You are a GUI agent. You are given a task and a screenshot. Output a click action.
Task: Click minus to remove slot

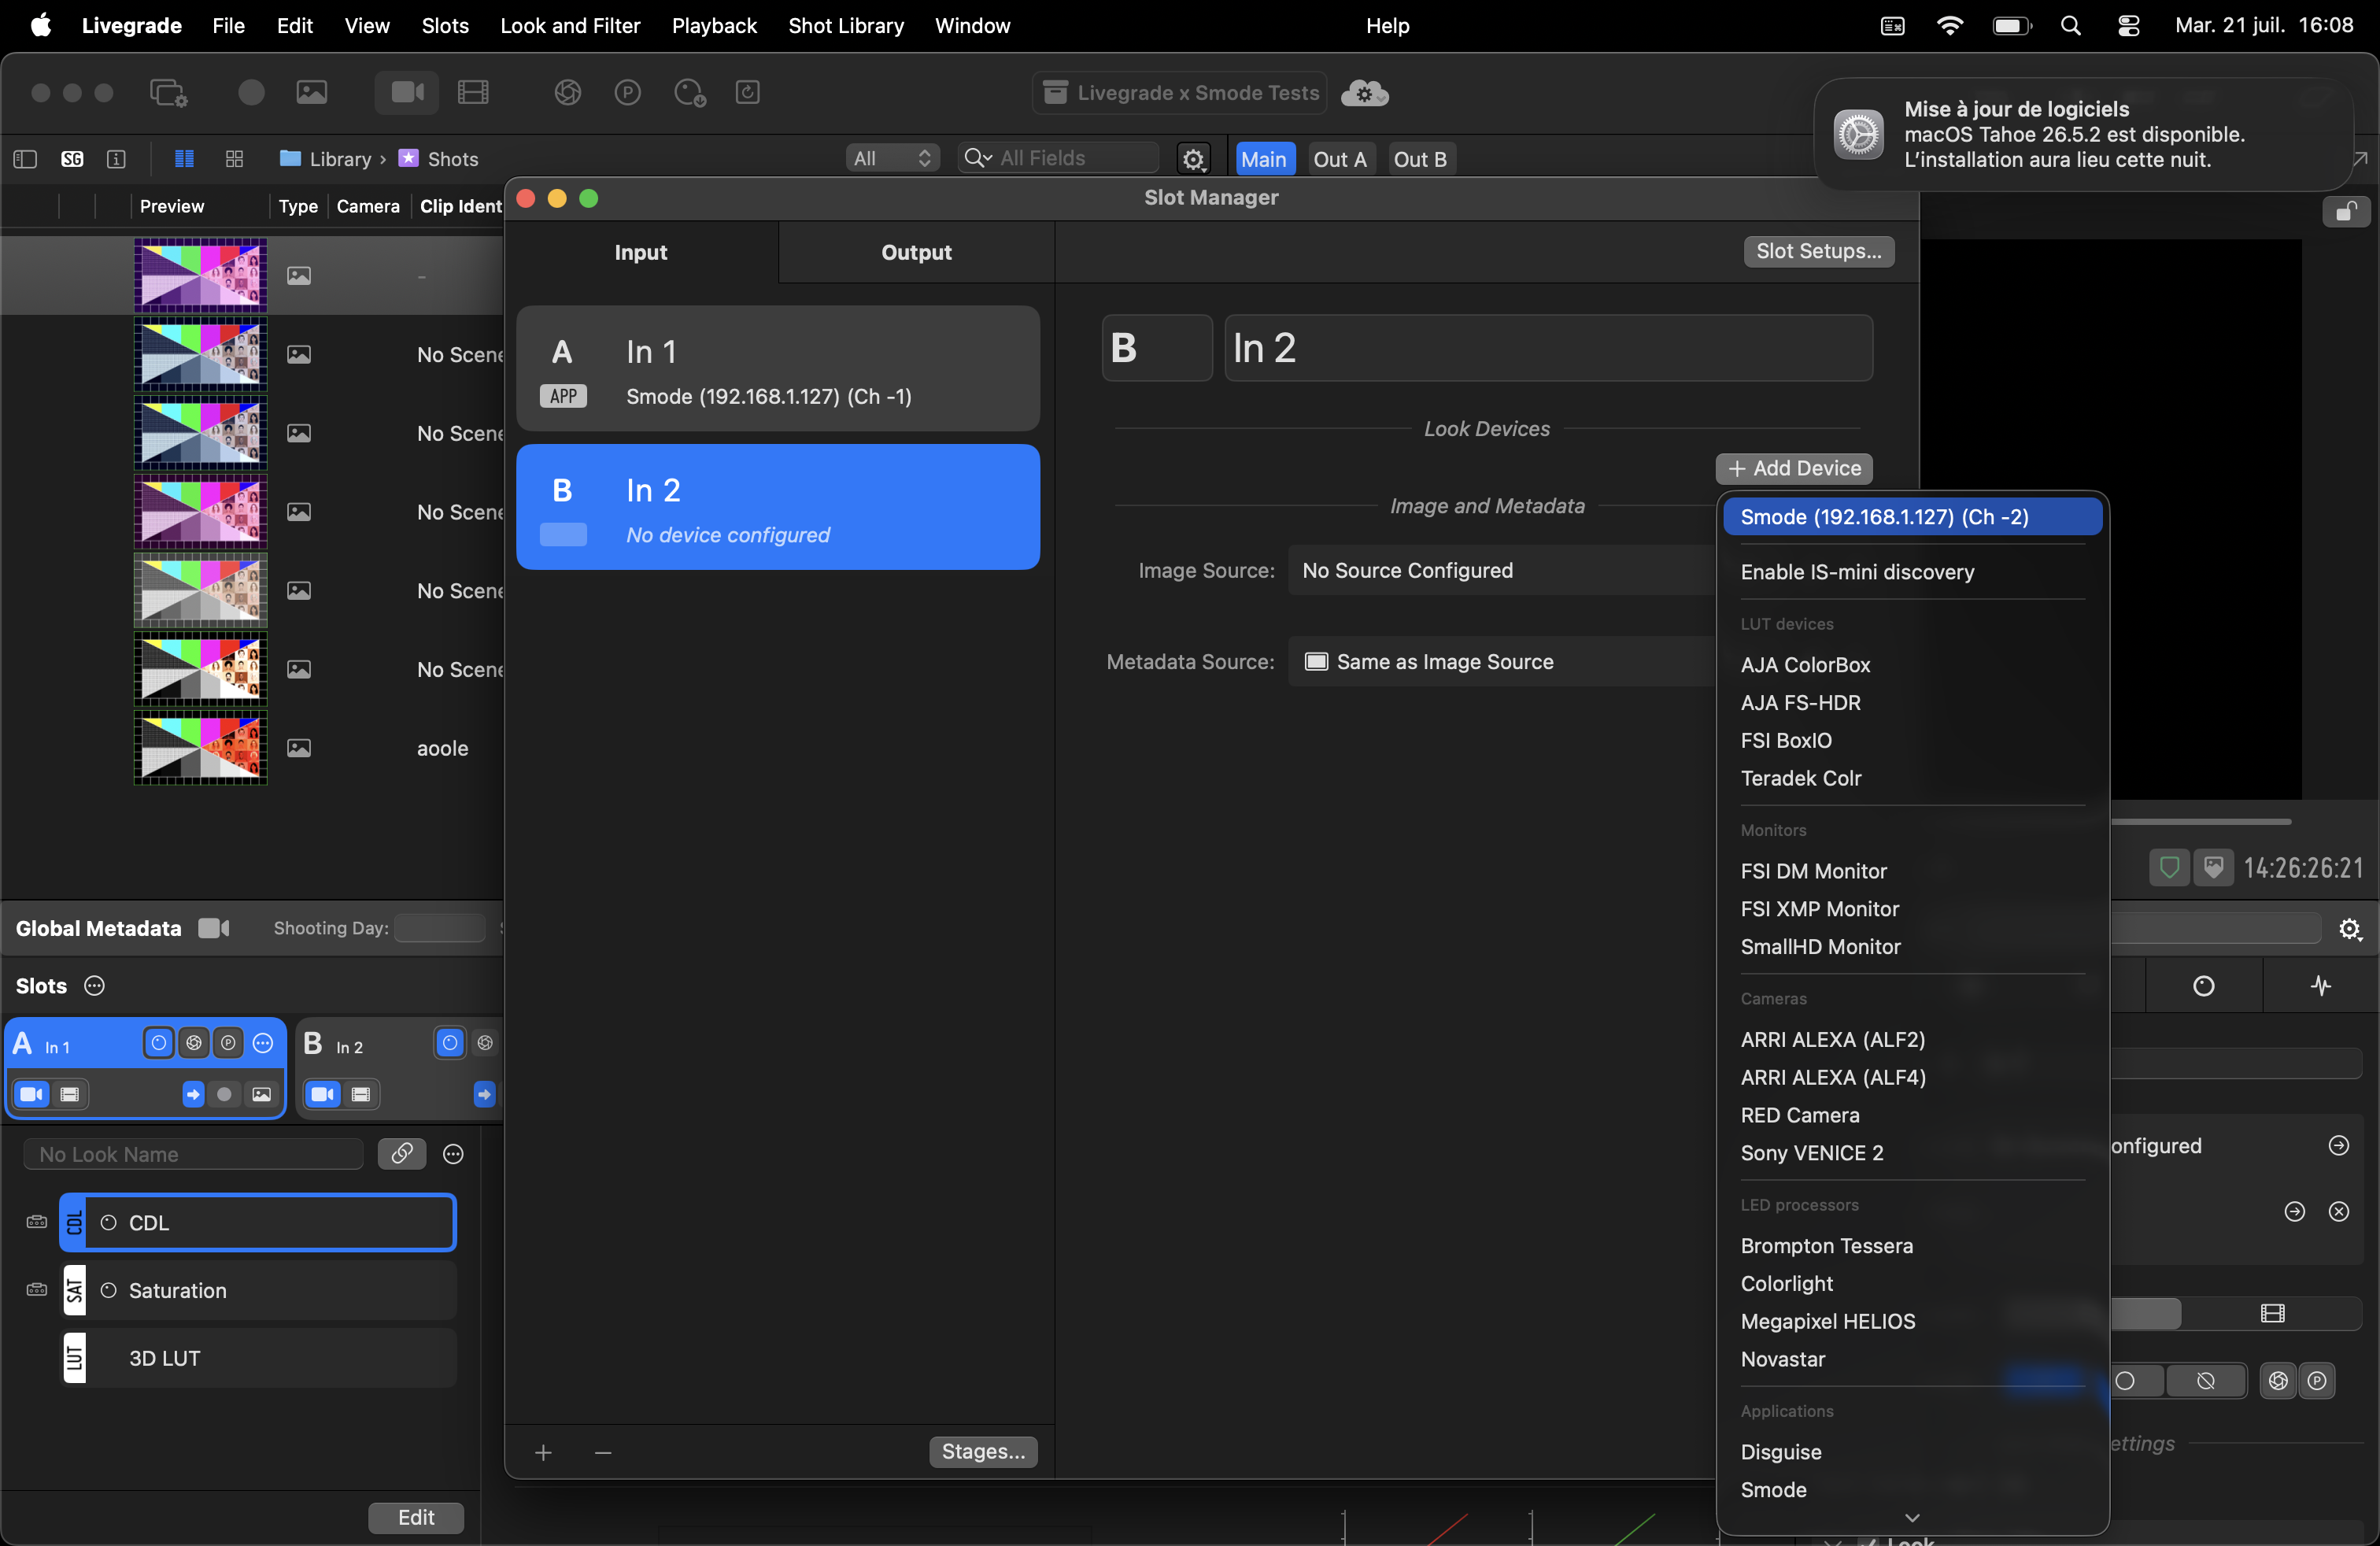point(603,1452)
